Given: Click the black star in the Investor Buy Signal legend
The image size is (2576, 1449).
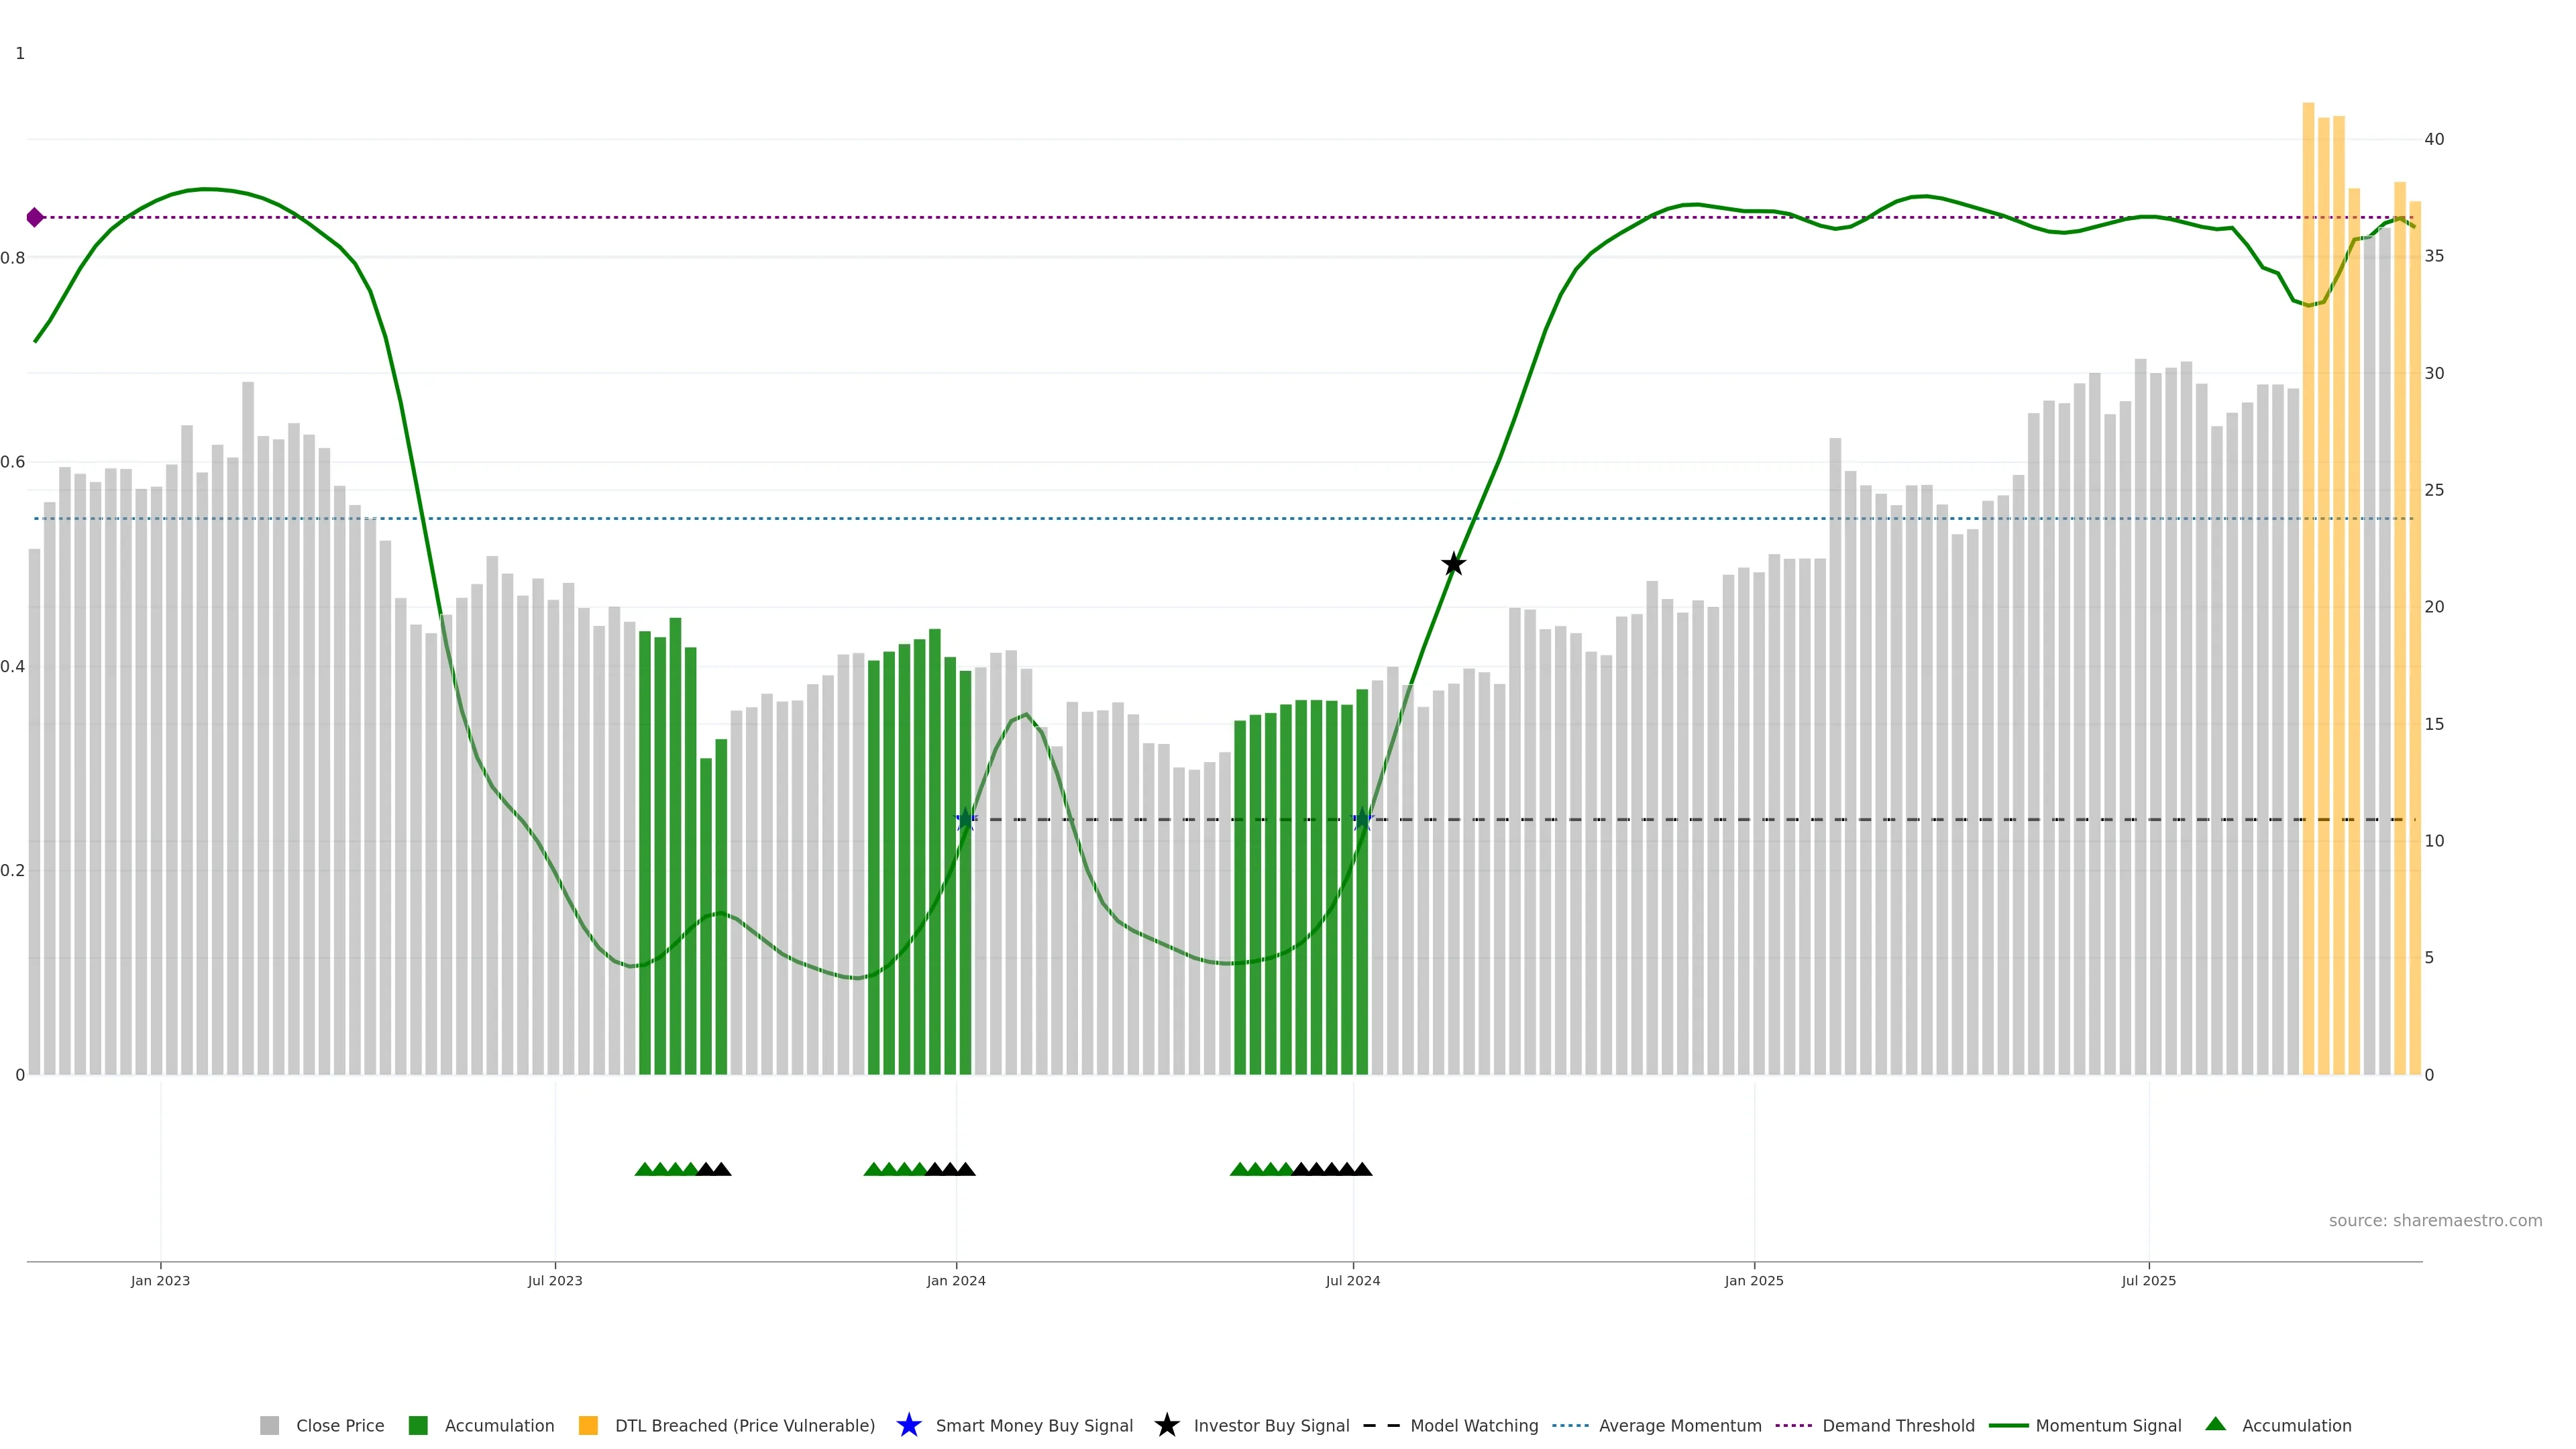Looking at the screenshot, I should 1166,1425.
